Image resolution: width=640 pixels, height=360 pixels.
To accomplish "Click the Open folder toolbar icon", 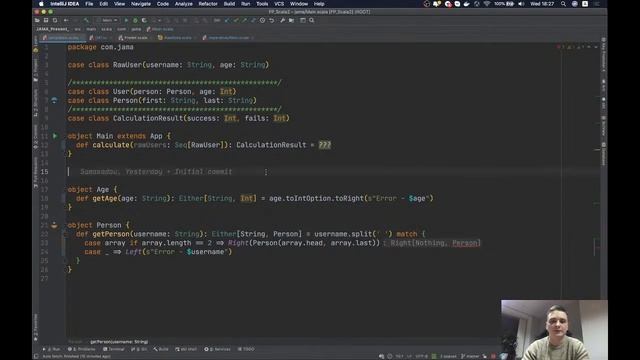I will click(37, 20).
